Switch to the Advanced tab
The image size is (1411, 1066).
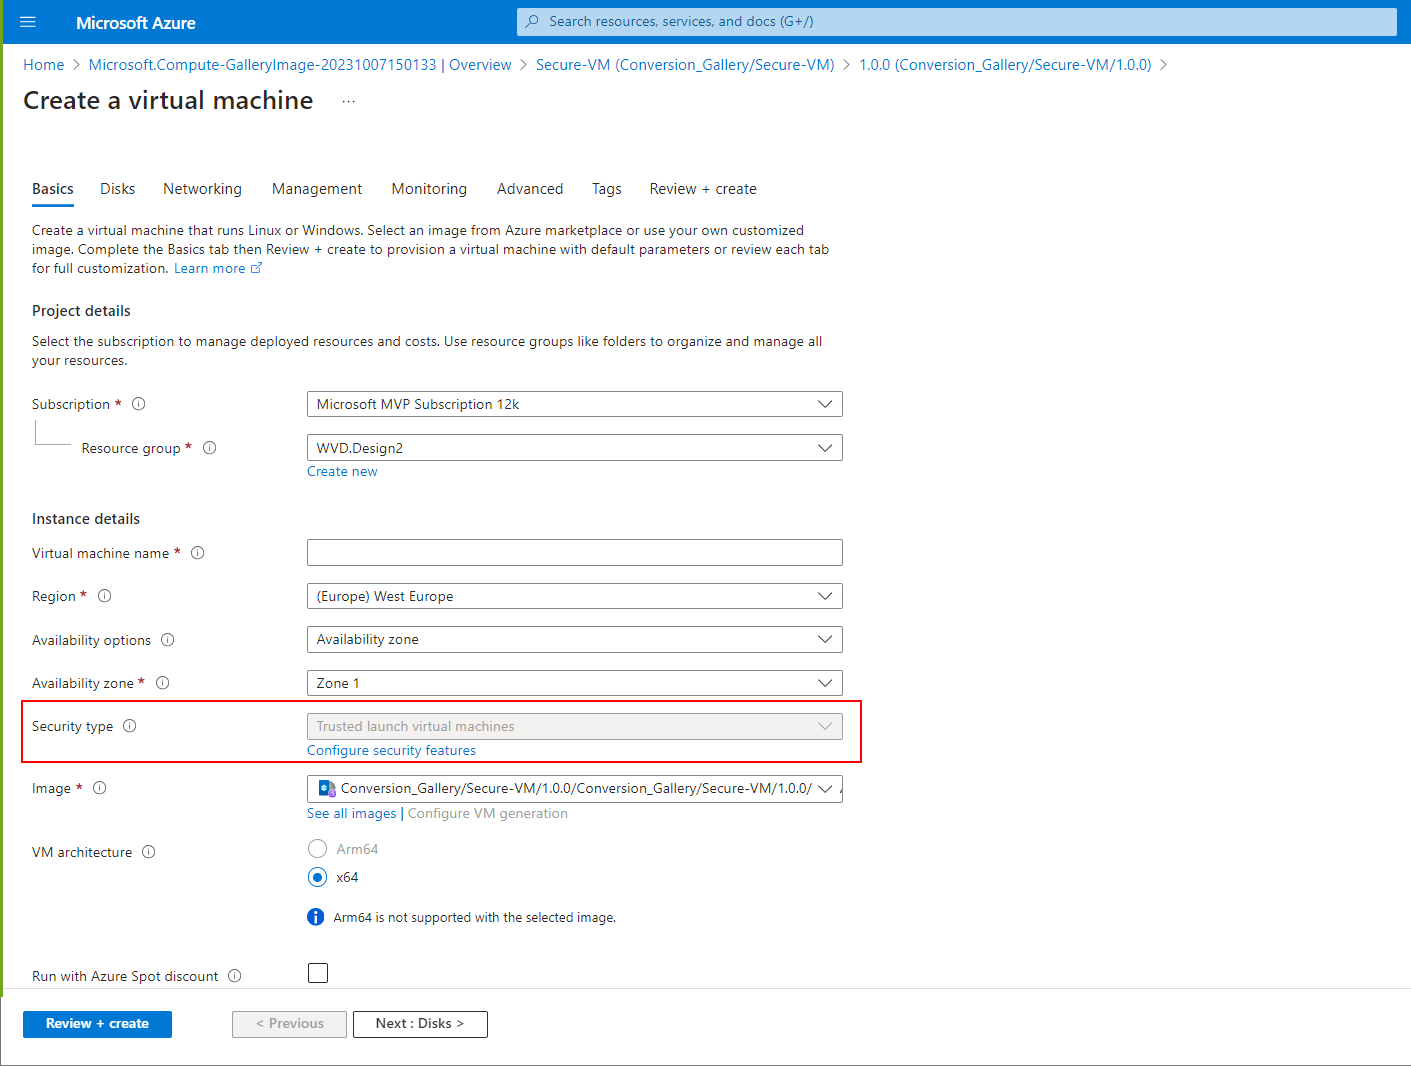[530, 189]
